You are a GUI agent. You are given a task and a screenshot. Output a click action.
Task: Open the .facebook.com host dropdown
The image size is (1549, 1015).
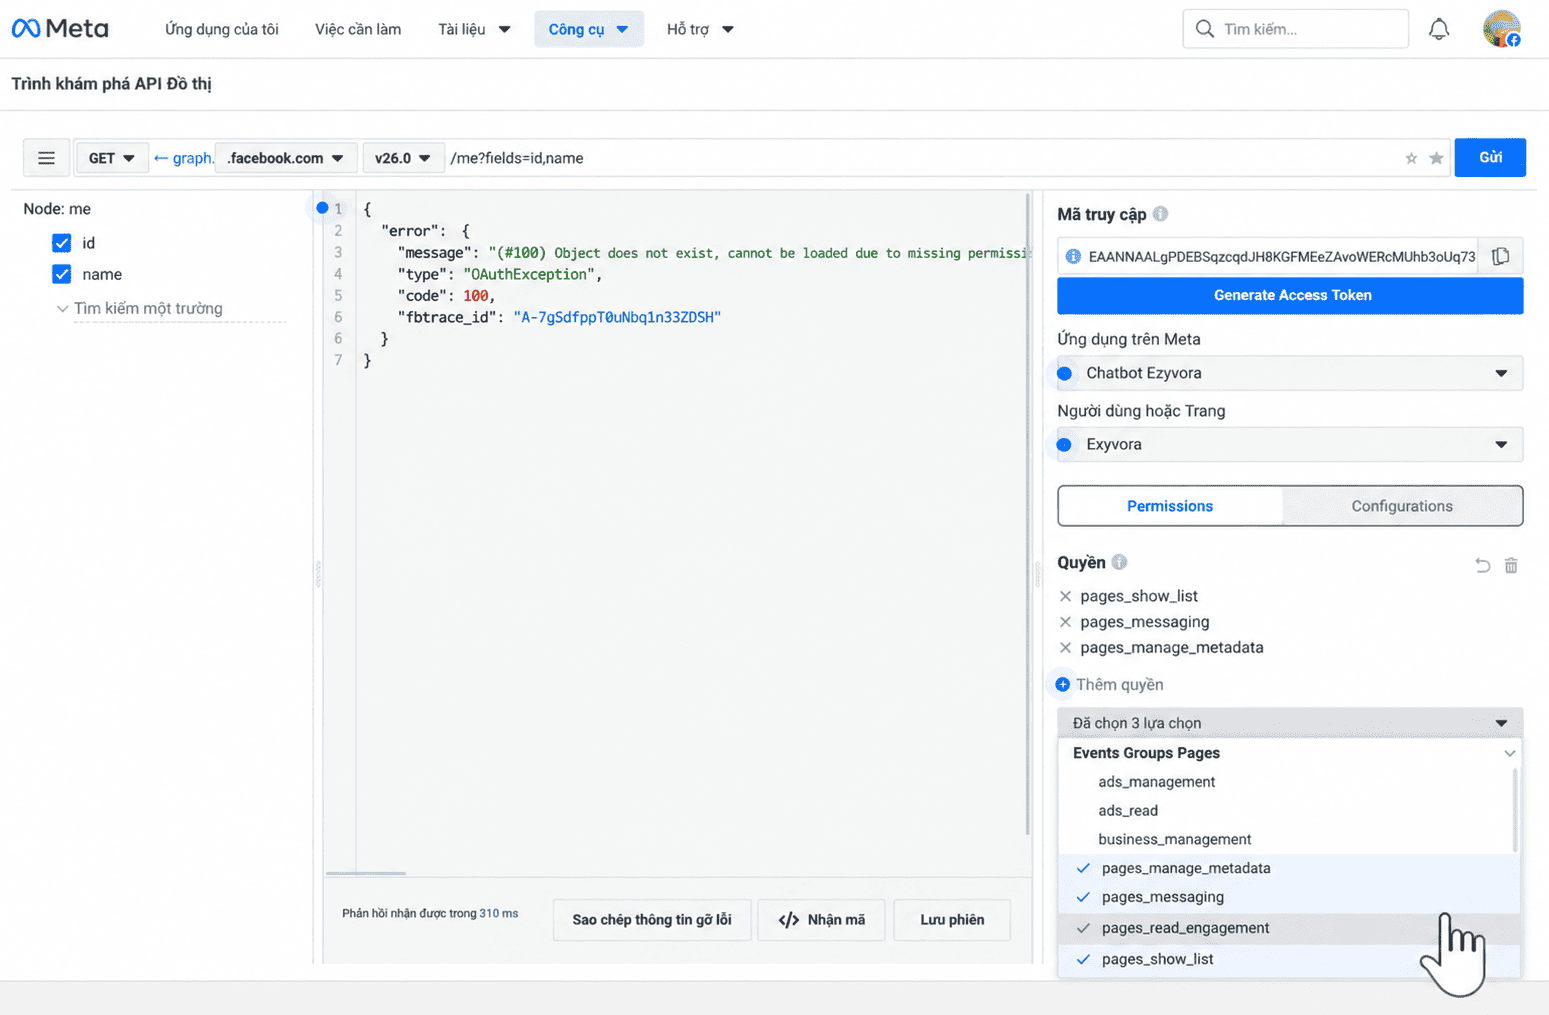coord(285,158)
